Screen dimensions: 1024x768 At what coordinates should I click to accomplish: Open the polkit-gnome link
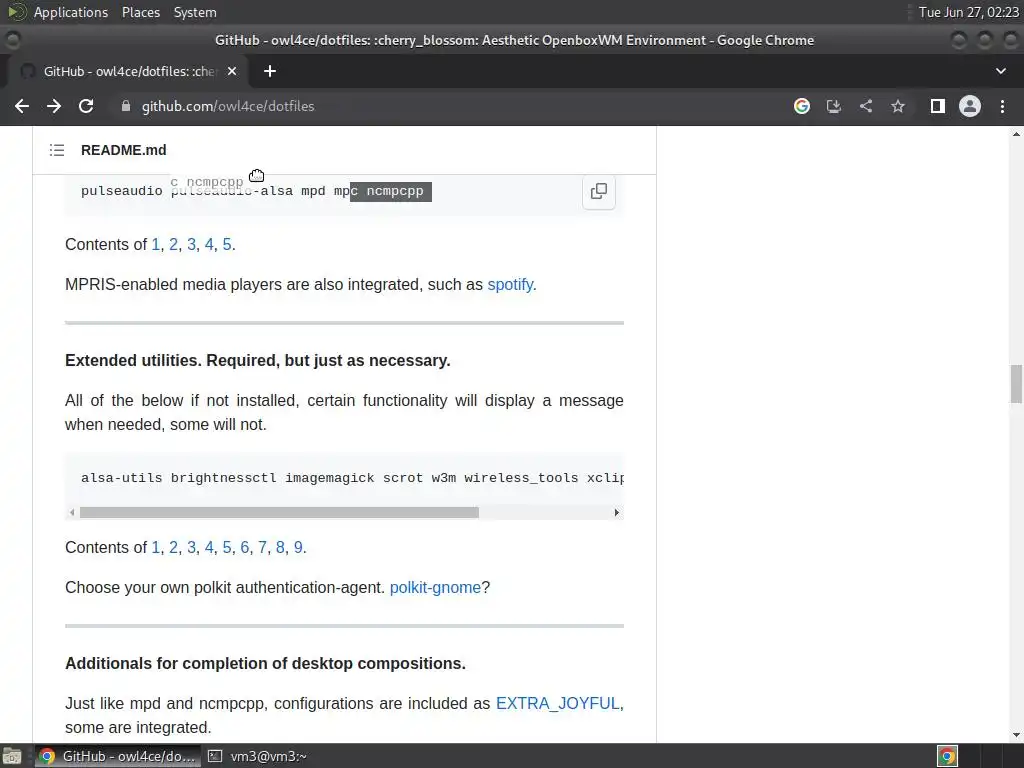(435, 588)
